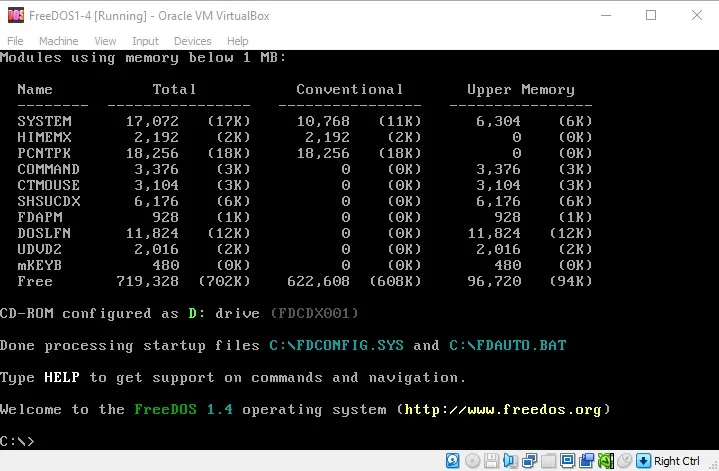Click the hard disk activity indicator icon
This screenshot has height=471, width=719.
pos(453,460)
